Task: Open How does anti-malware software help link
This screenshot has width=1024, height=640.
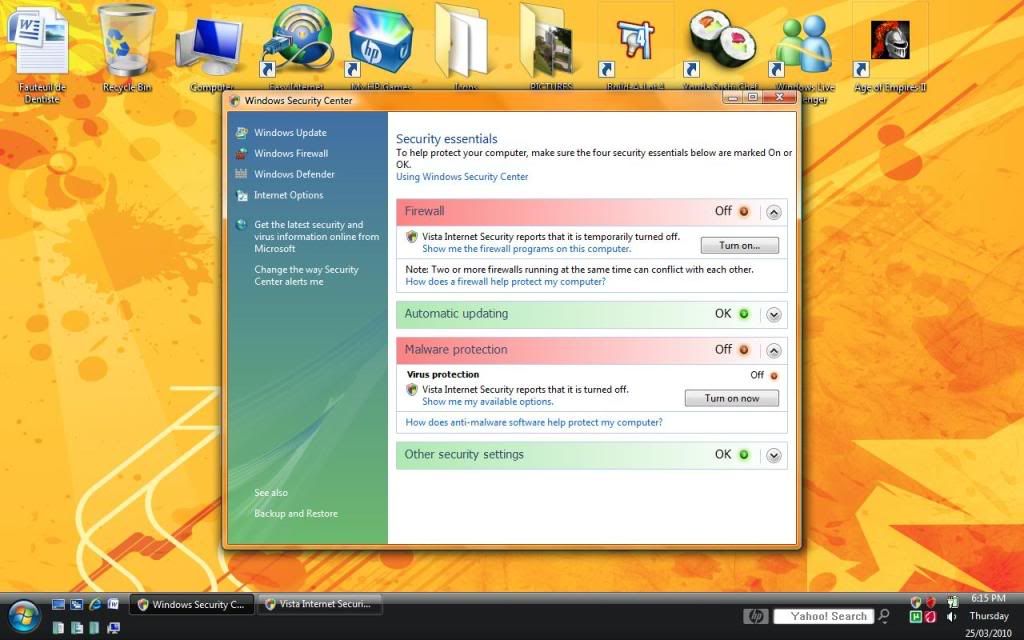Action: (x=534, y=423)
